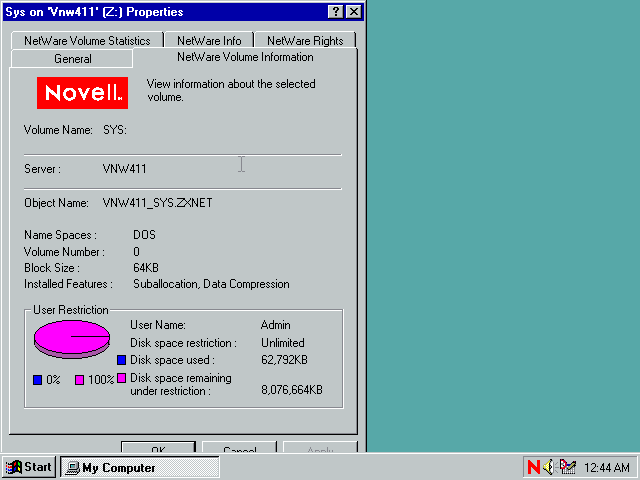
Task: Click block size value 64KB
Action: [x=146, y=268]
